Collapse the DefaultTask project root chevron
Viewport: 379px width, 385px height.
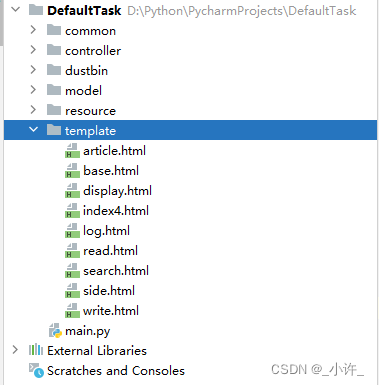click(15, 10)
